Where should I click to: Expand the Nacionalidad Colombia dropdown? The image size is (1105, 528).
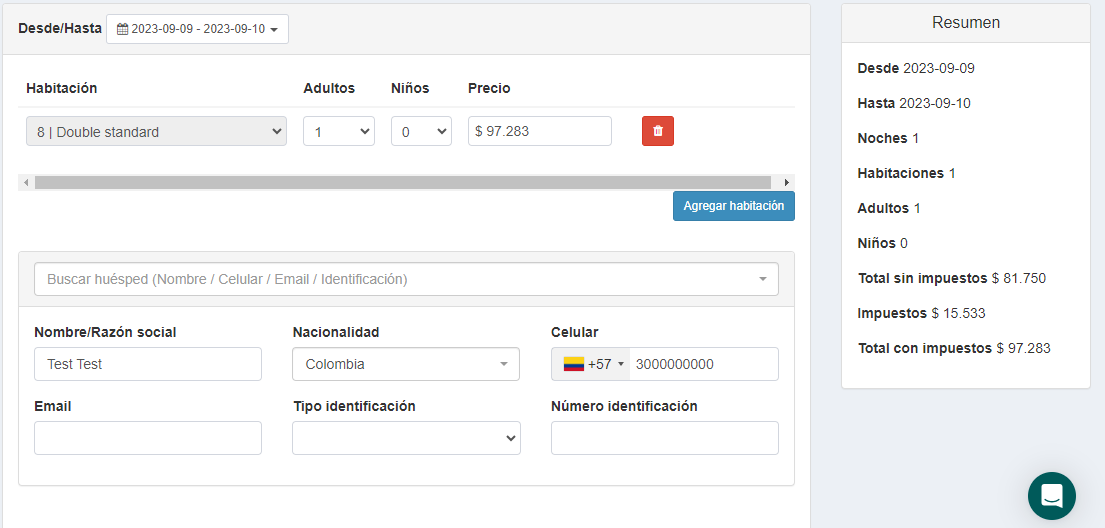click(405, 364)
